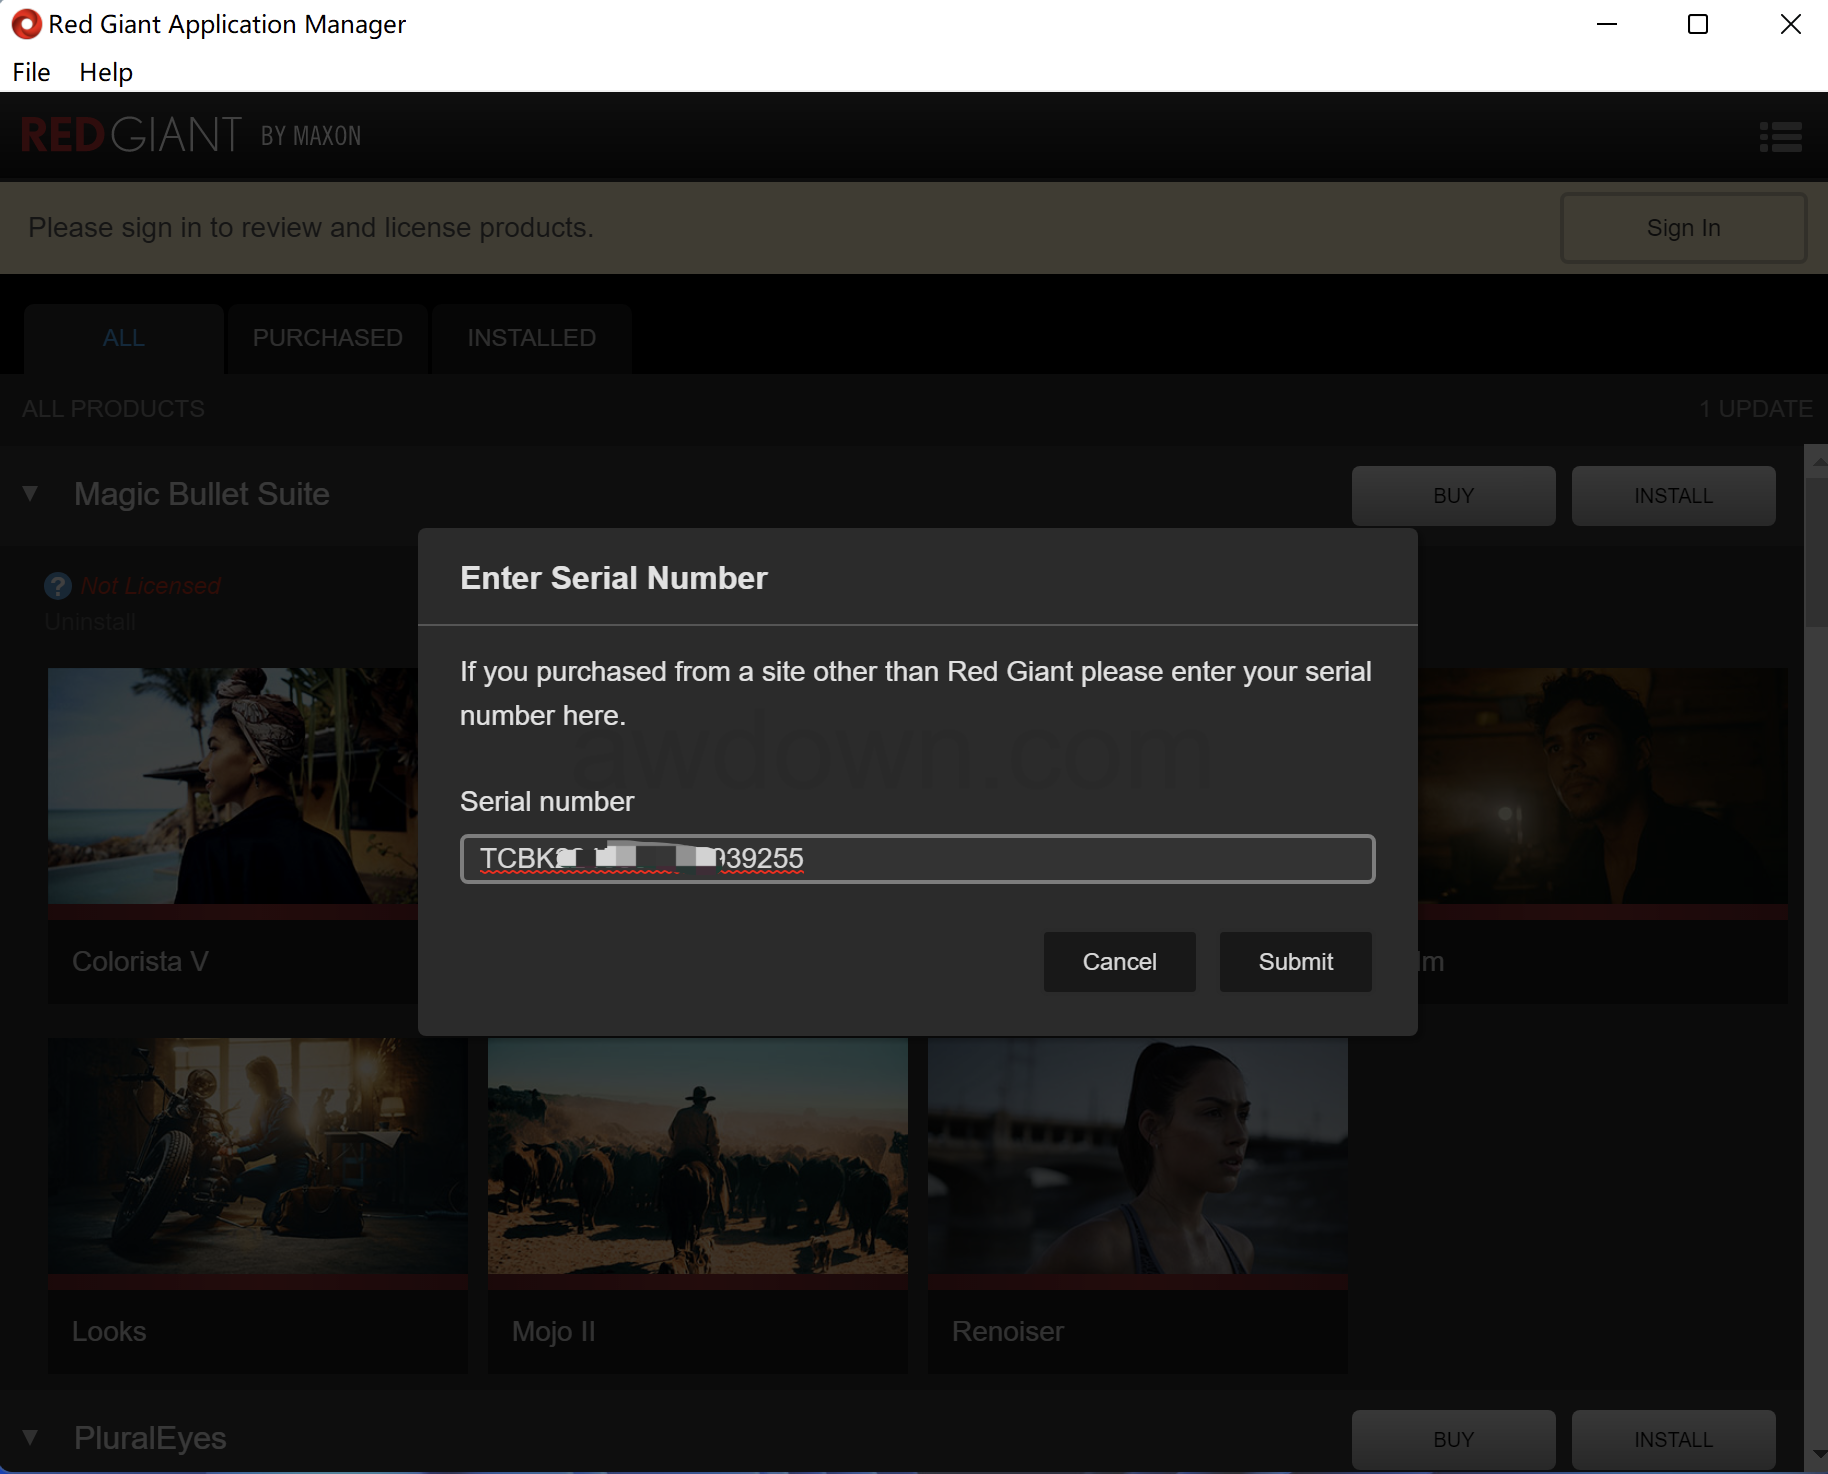Open the list menu icon in header
Image resolution: width=1828 pixels, height=1474 pixels.
point(1780,137)
